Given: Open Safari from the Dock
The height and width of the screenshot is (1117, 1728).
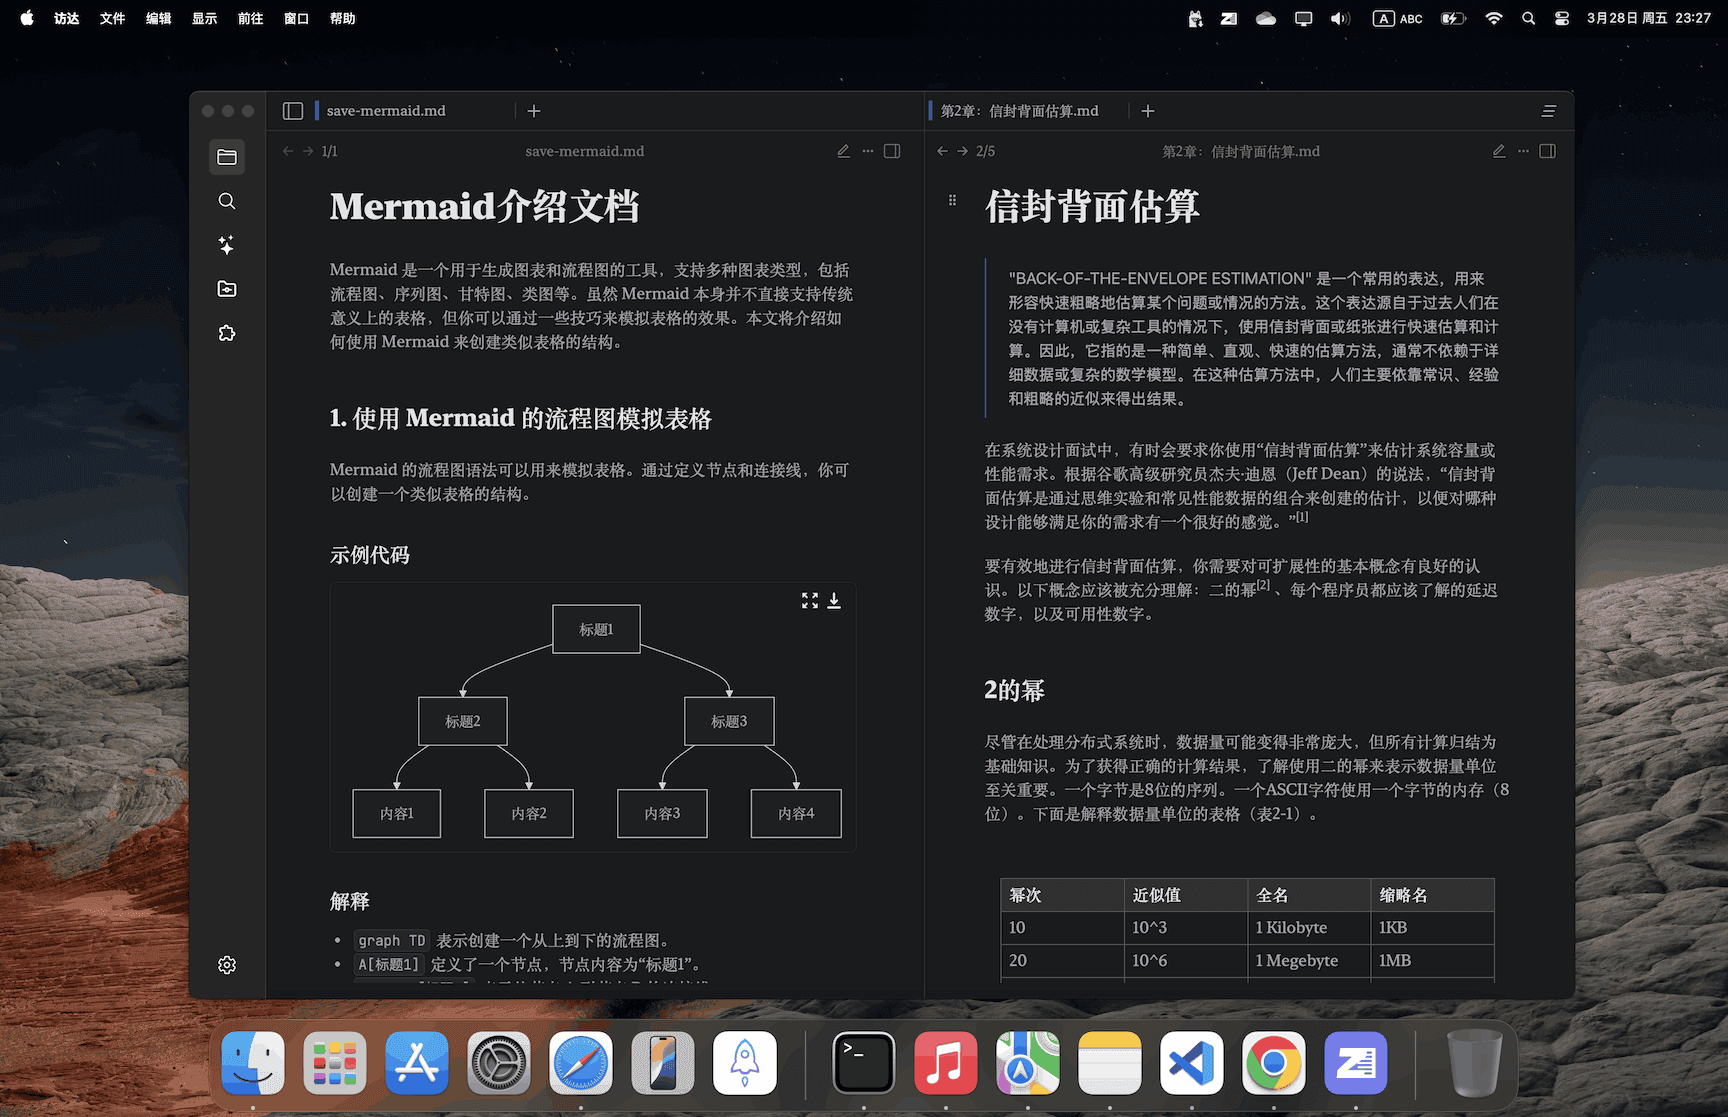Looking at the screenshot, I should (581, 1063).
